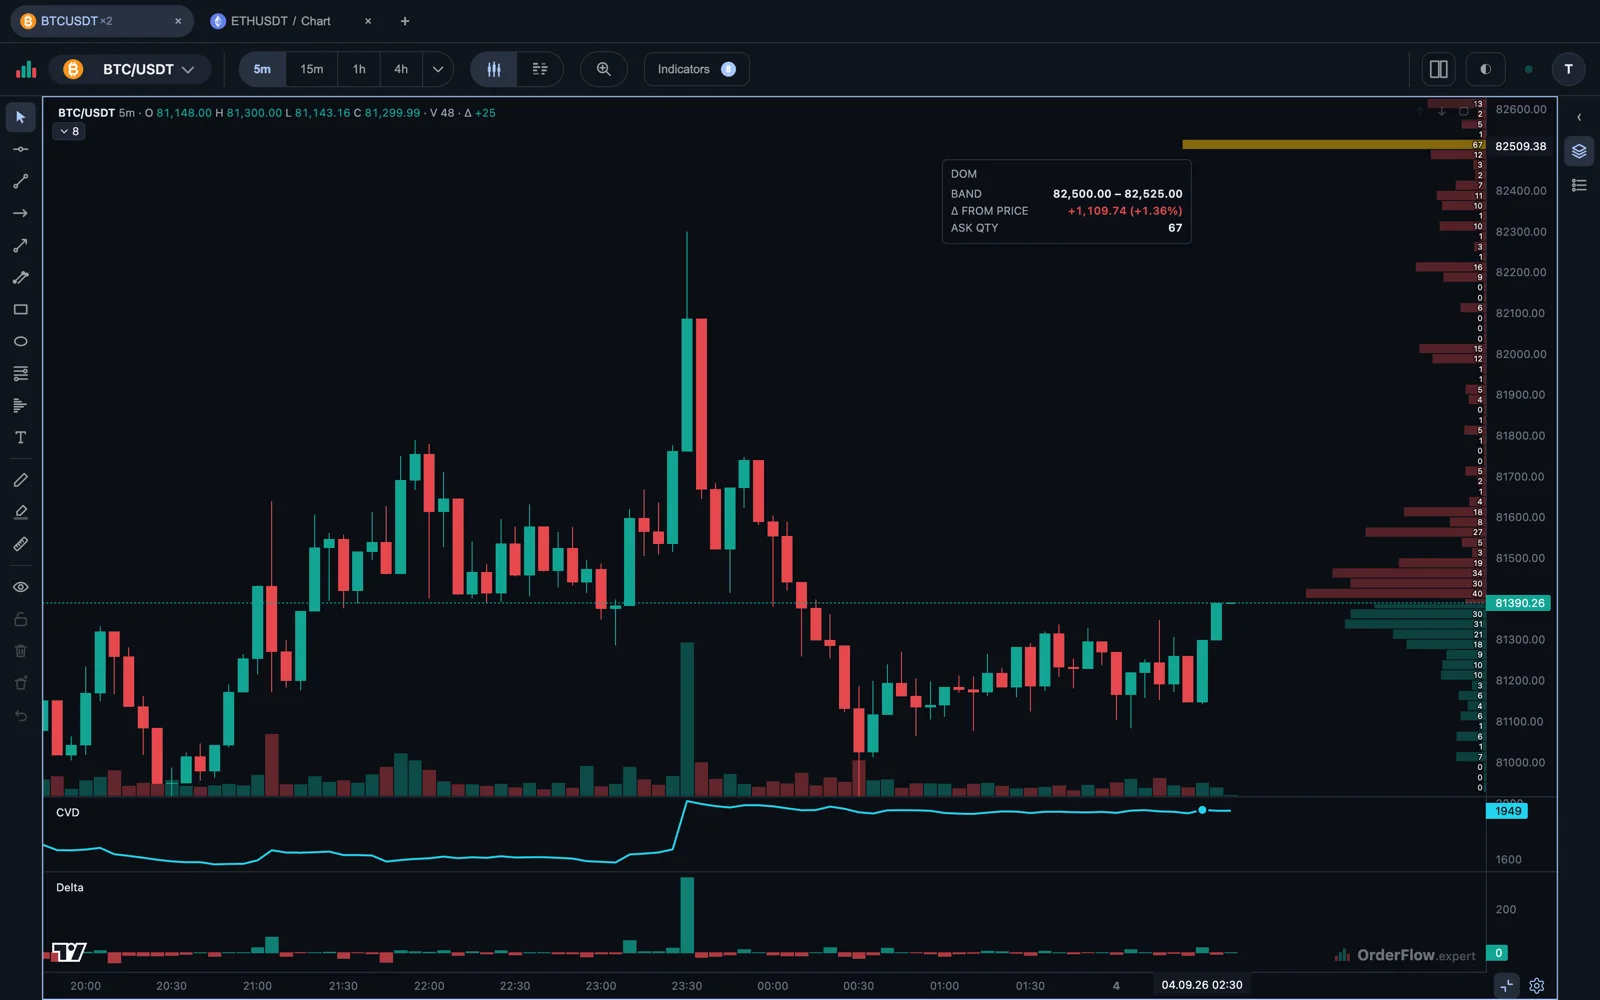Click the zoom magnifier button
This screenshot has width=1600, height=1000.
pos(604,69)
